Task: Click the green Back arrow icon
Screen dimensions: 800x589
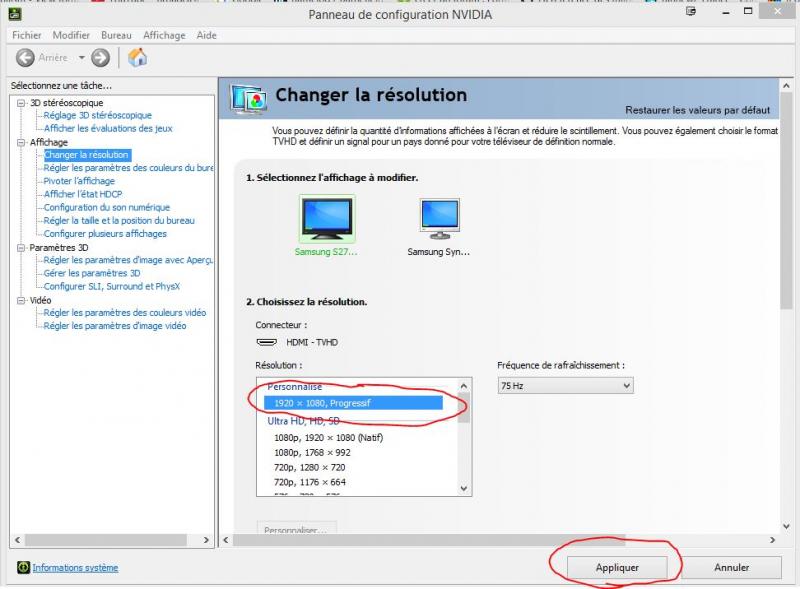Action: (25, 58)
